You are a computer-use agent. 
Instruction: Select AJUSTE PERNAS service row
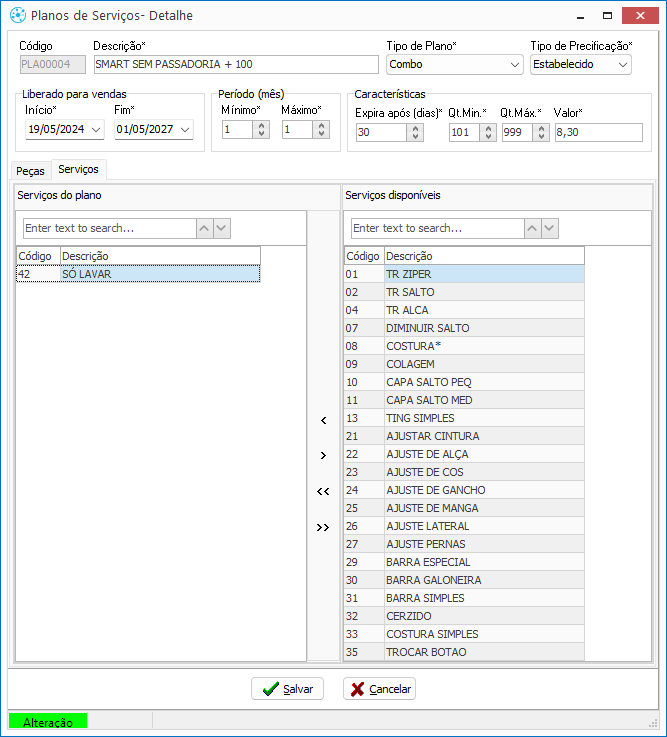pyautogui.click(x=464, y=544)
